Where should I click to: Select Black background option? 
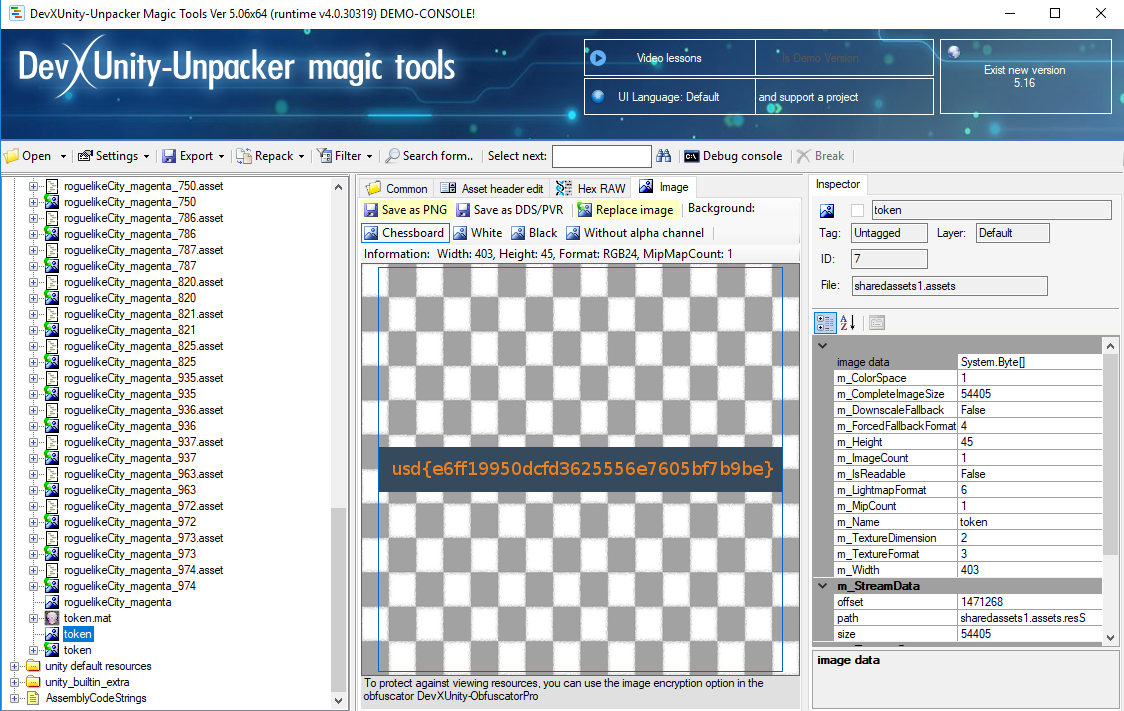534,233
